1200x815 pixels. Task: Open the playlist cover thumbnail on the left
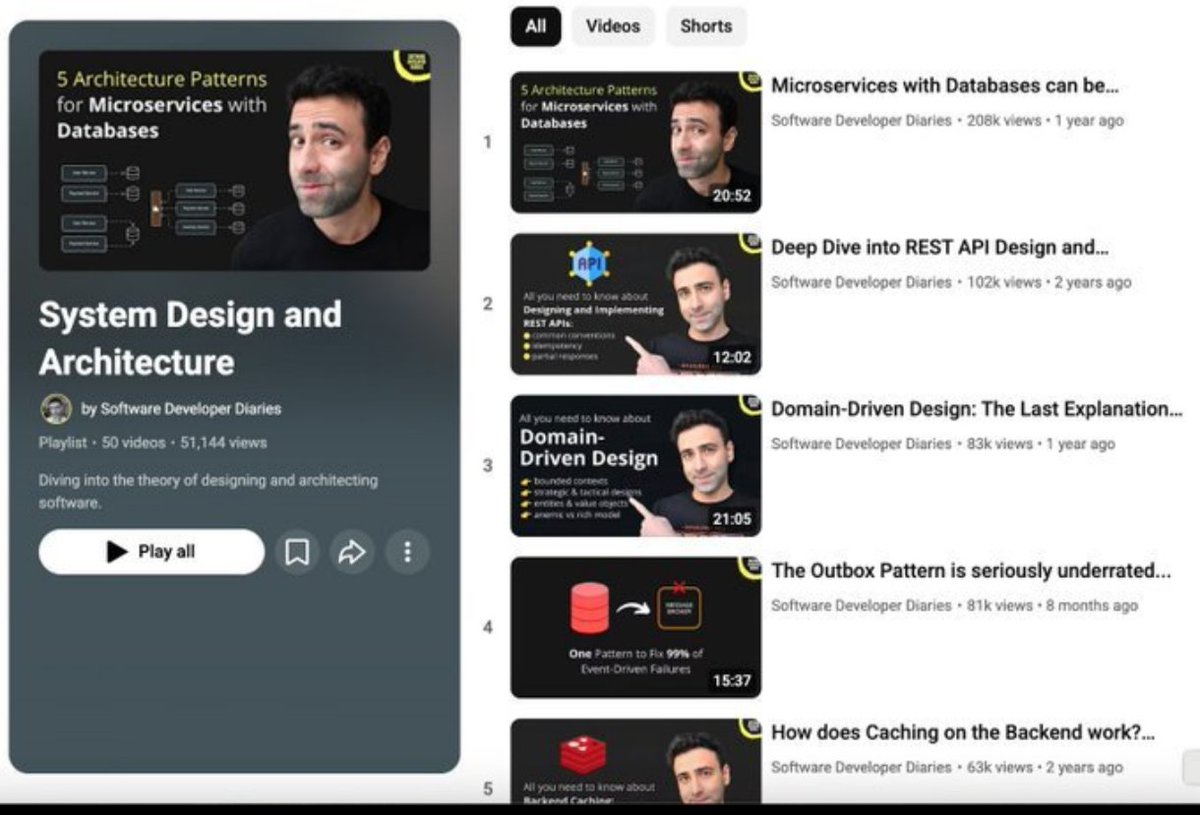(x=234, y=160)
